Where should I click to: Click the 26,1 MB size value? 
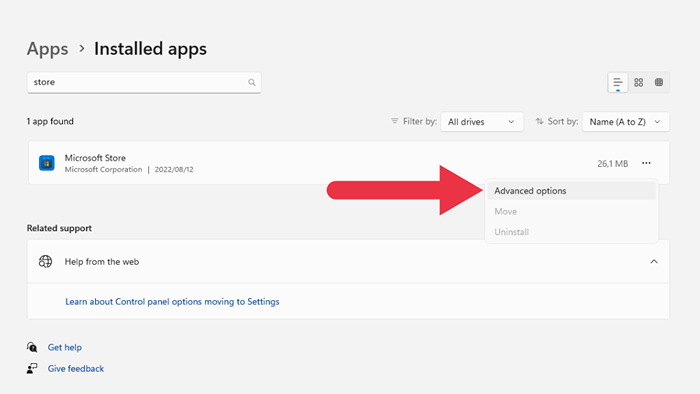(x=612, y=164)
